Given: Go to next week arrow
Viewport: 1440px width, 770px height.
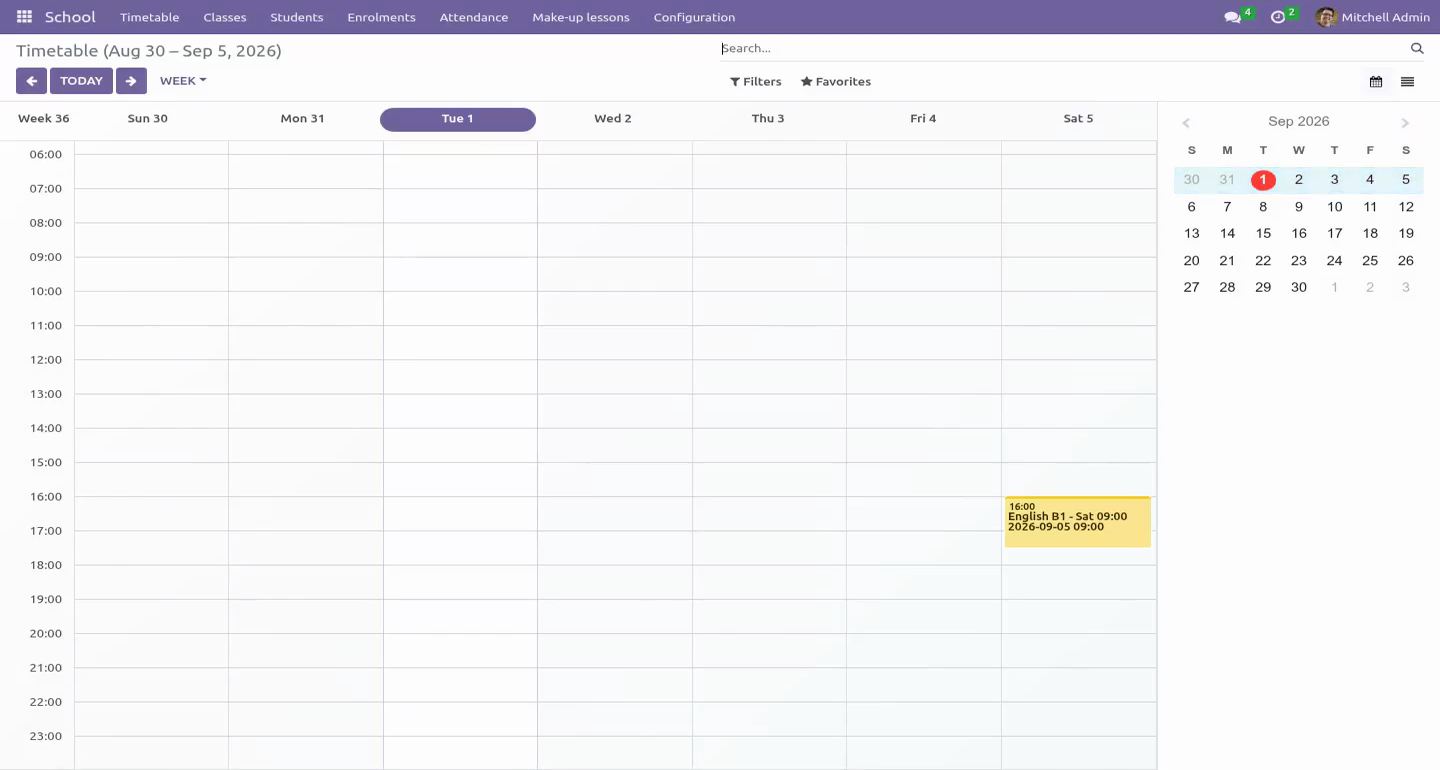Looking at the screenshot, I should coord(131,81).
